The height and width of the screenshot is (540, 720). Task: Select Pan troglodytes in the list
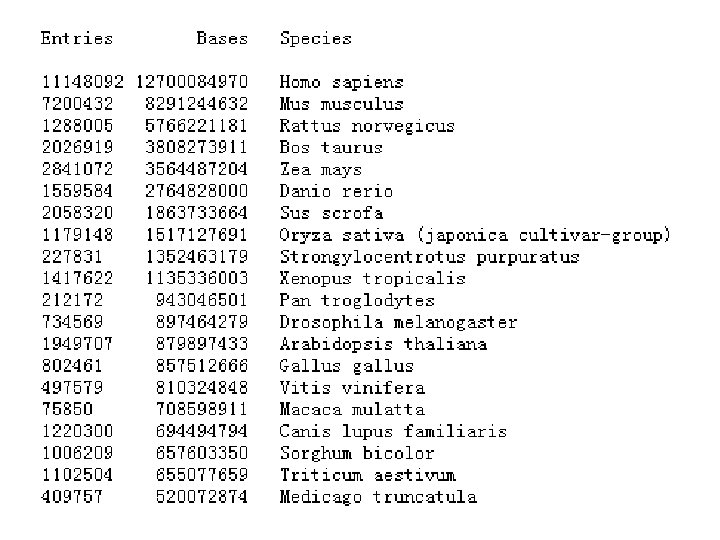click(x=357, y=300)
